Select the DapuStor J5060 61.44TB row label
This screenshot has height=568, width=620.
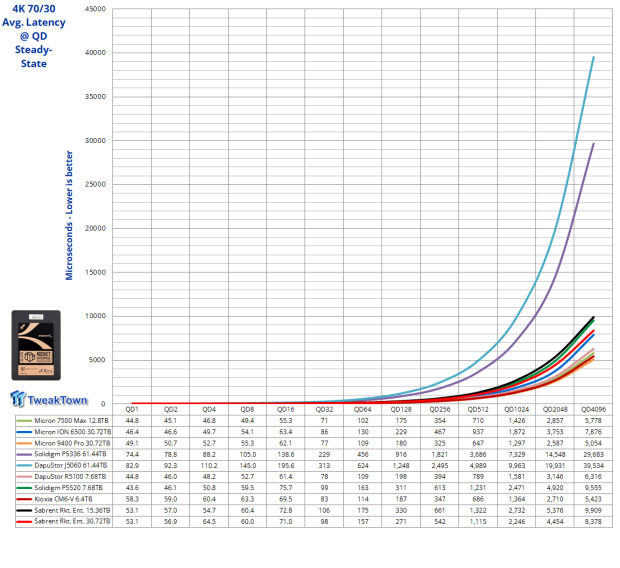pos(71,466)
